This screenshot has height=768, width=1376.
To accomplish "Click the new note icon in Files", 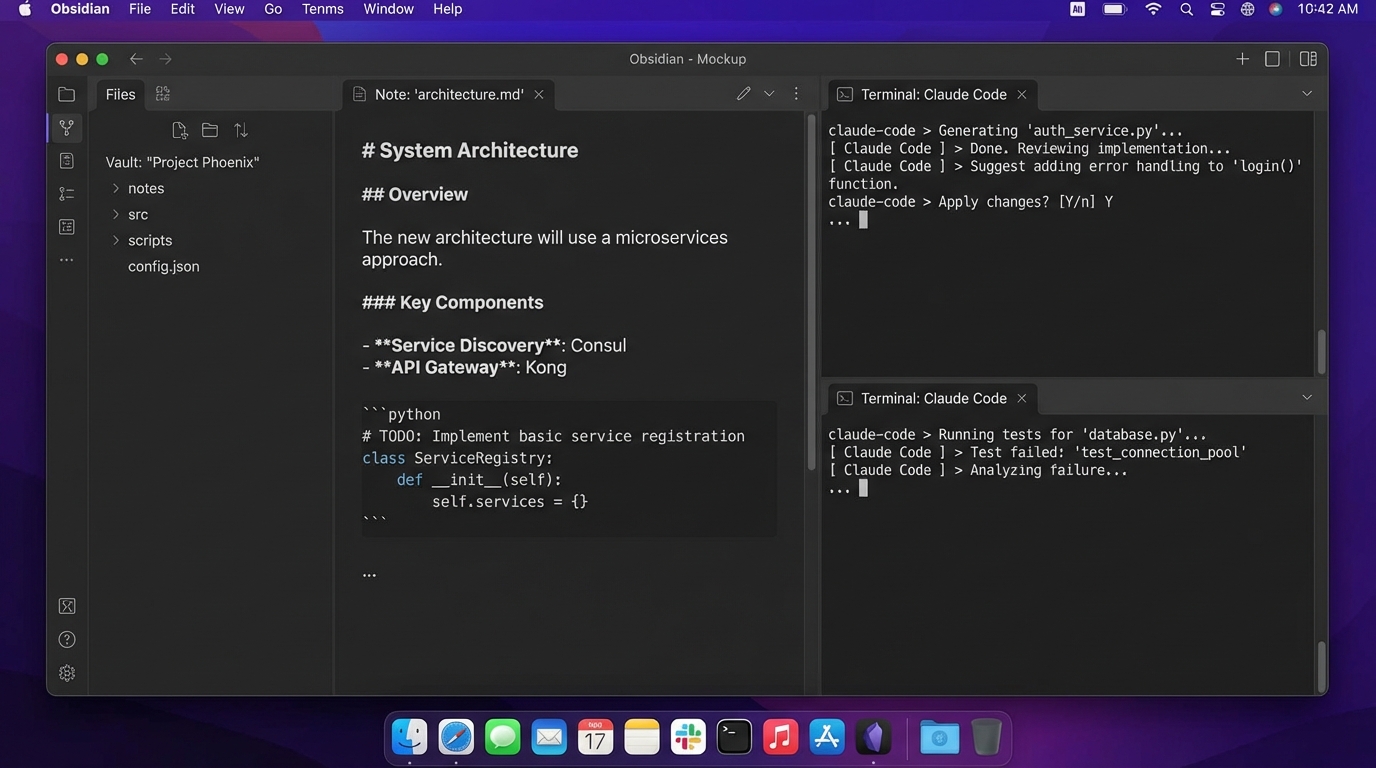I will coord(180,130).
